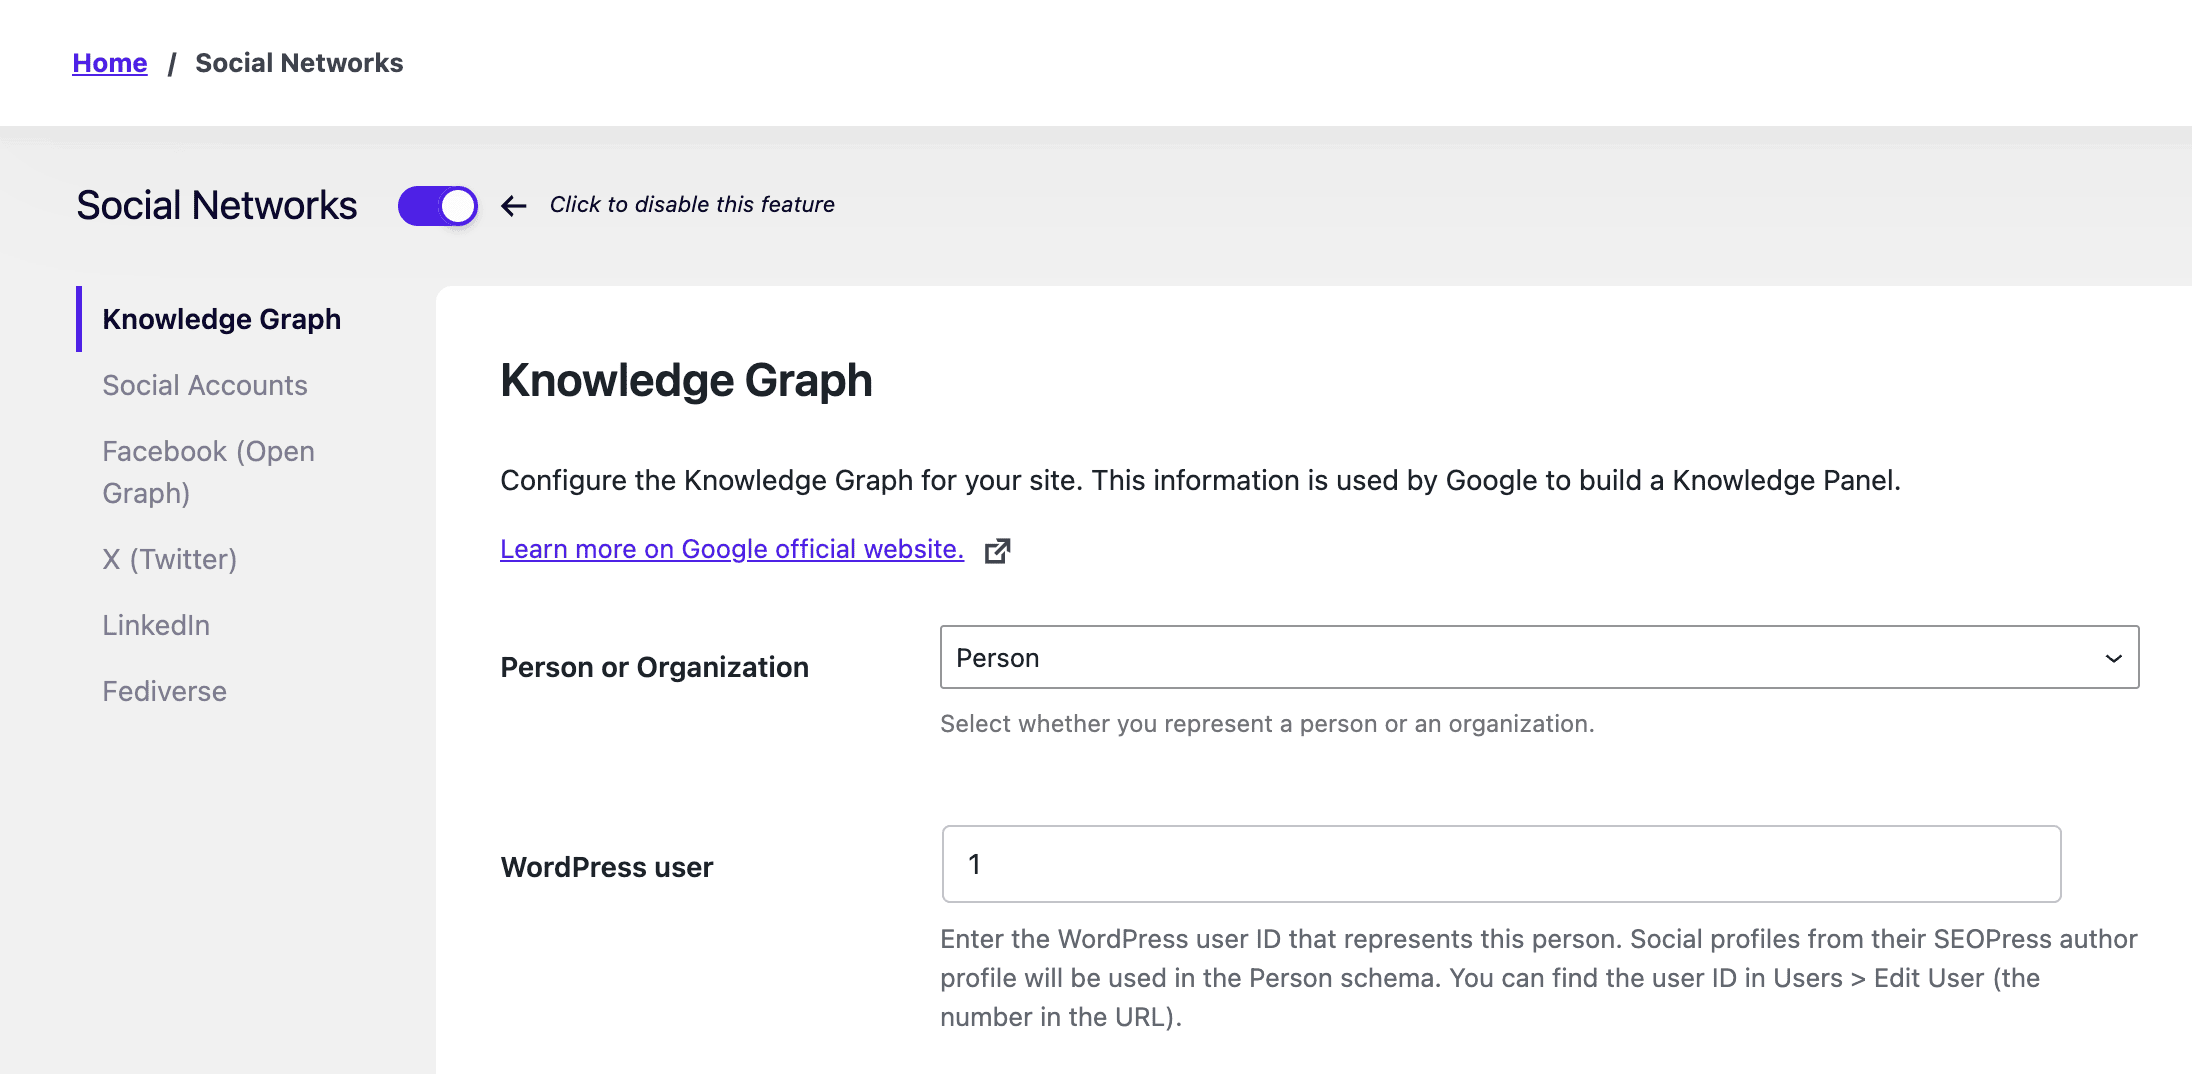Click the WordPress user ID field
This screenshot has width=2192, height=1074.
click(x=1499, y=864)
